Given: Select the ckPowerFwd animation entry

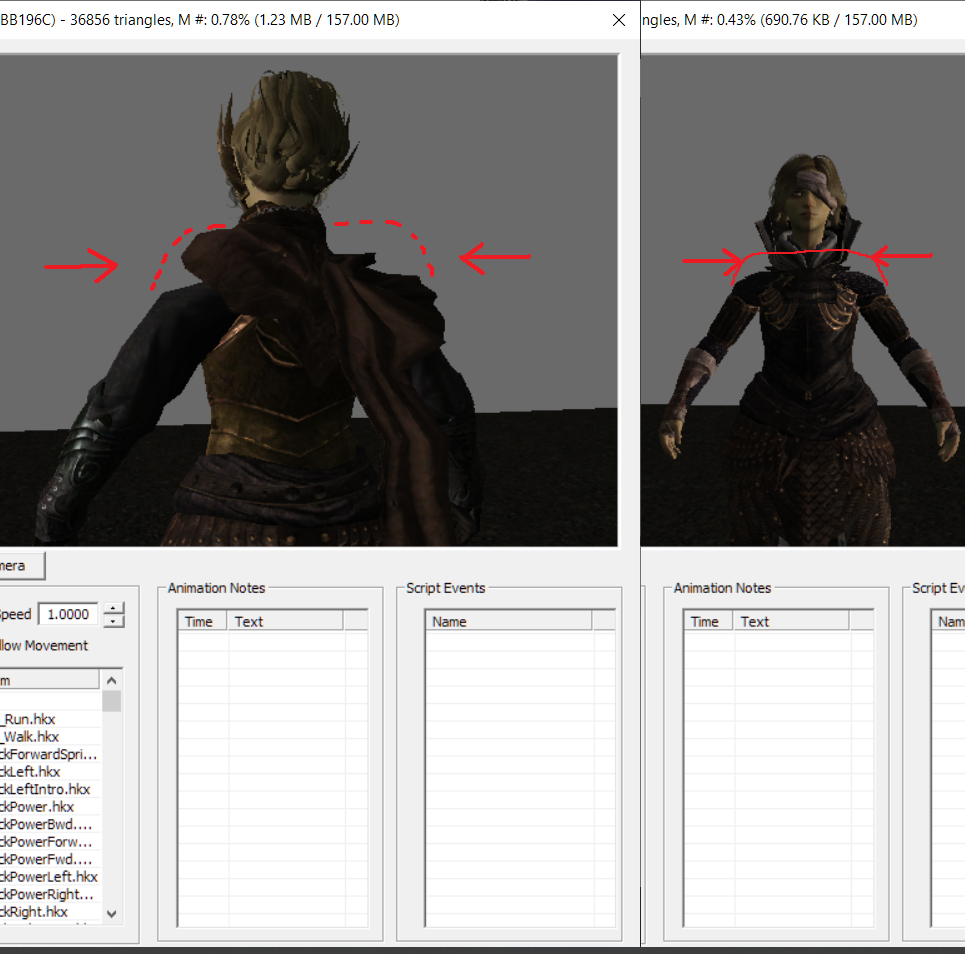Looking at the screenshot, I should tap(50, 859).
